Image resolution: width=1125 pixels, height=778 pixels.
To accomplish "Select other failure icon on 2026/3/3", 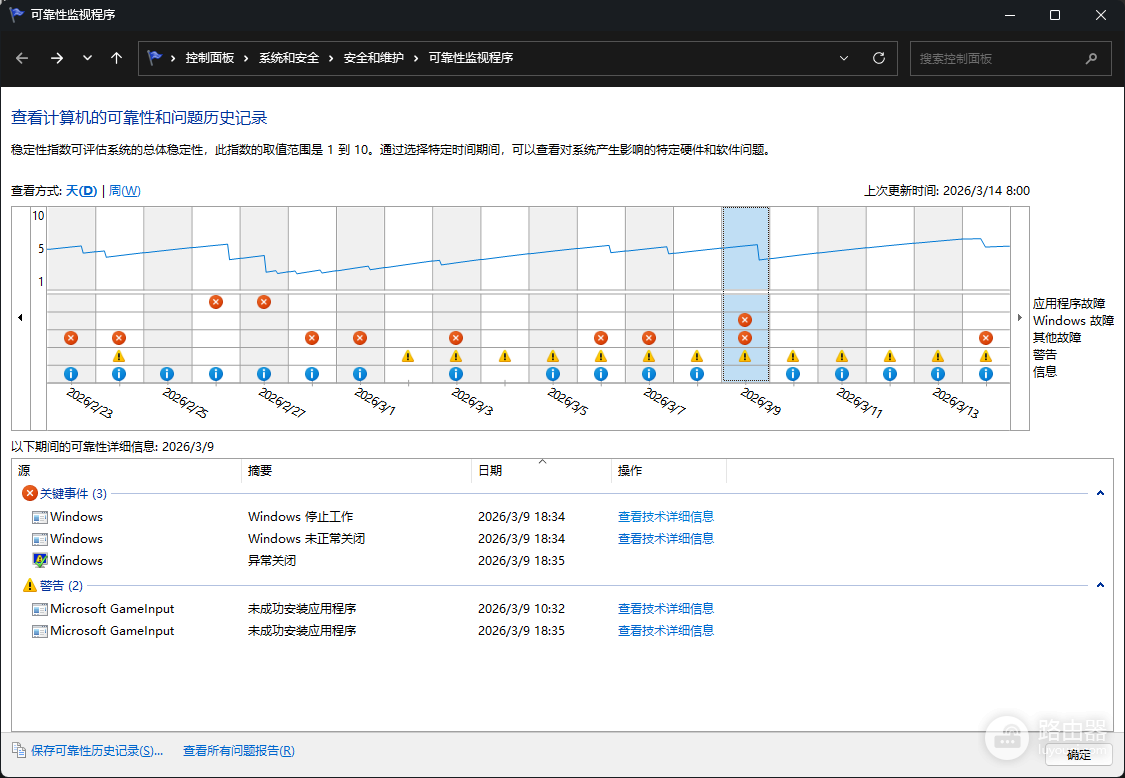I will point(456,338).
